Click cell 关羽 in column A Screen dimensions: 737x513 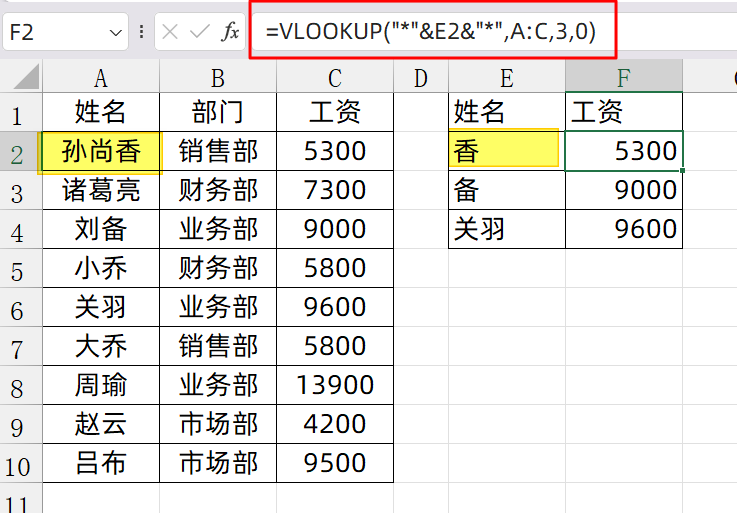pos(101,308)
